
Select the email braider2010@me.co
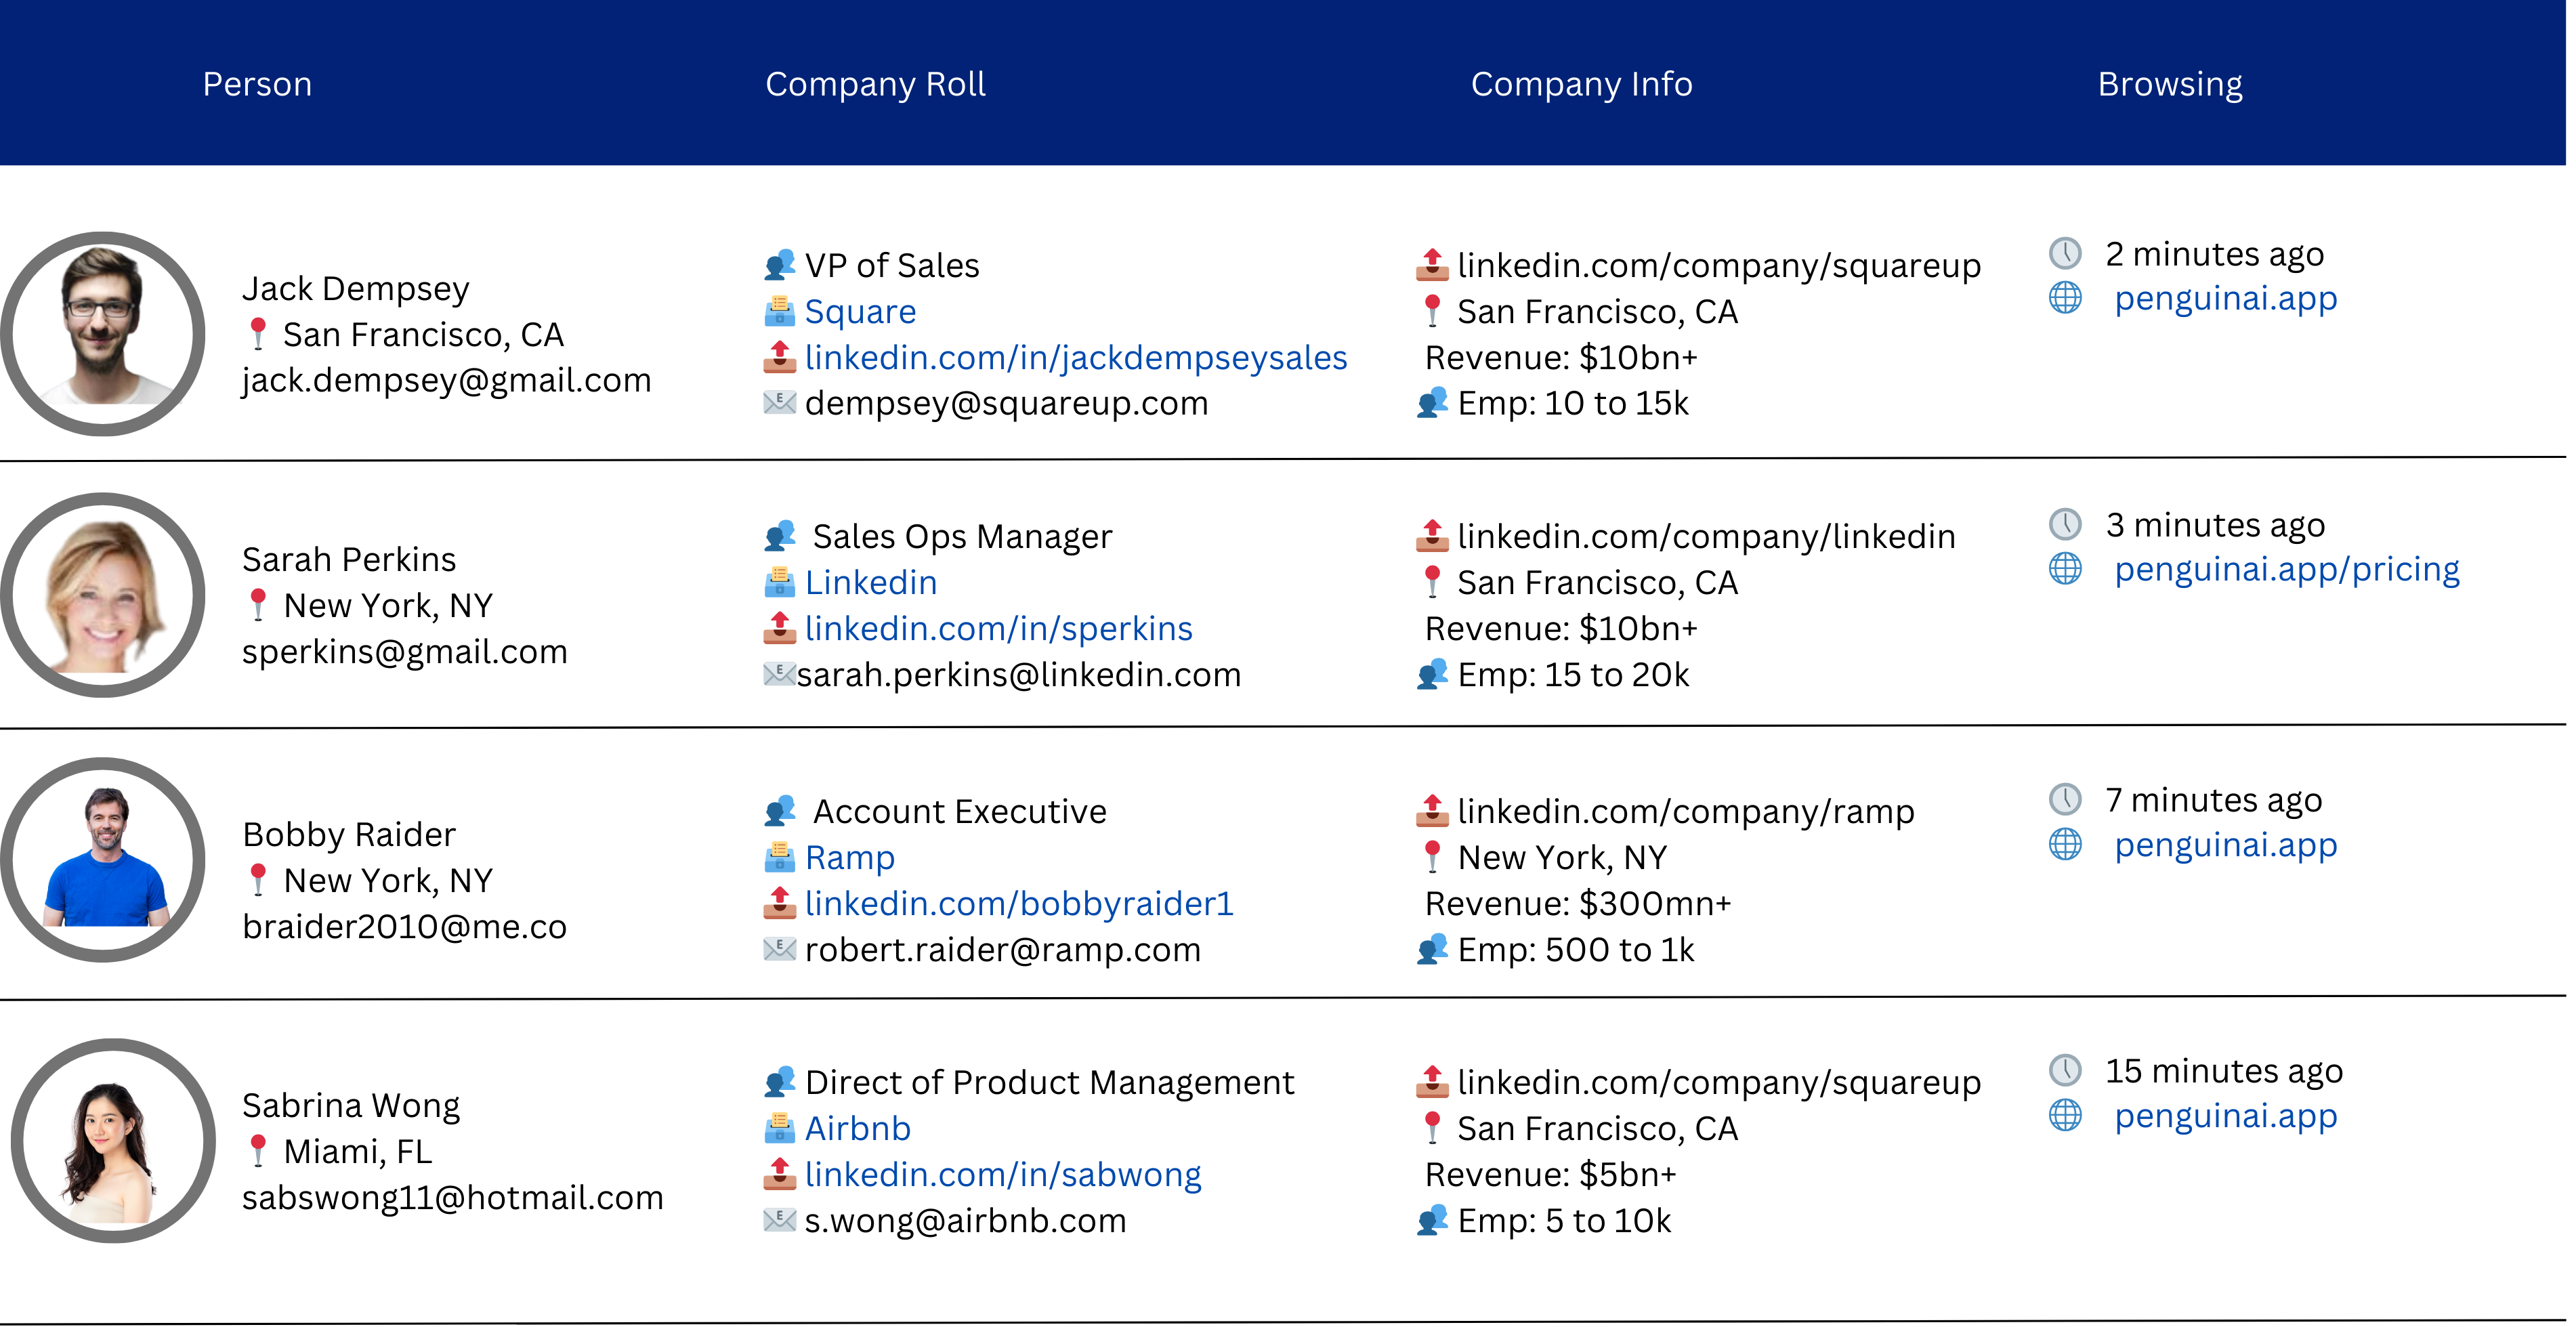tap(404, 927)
